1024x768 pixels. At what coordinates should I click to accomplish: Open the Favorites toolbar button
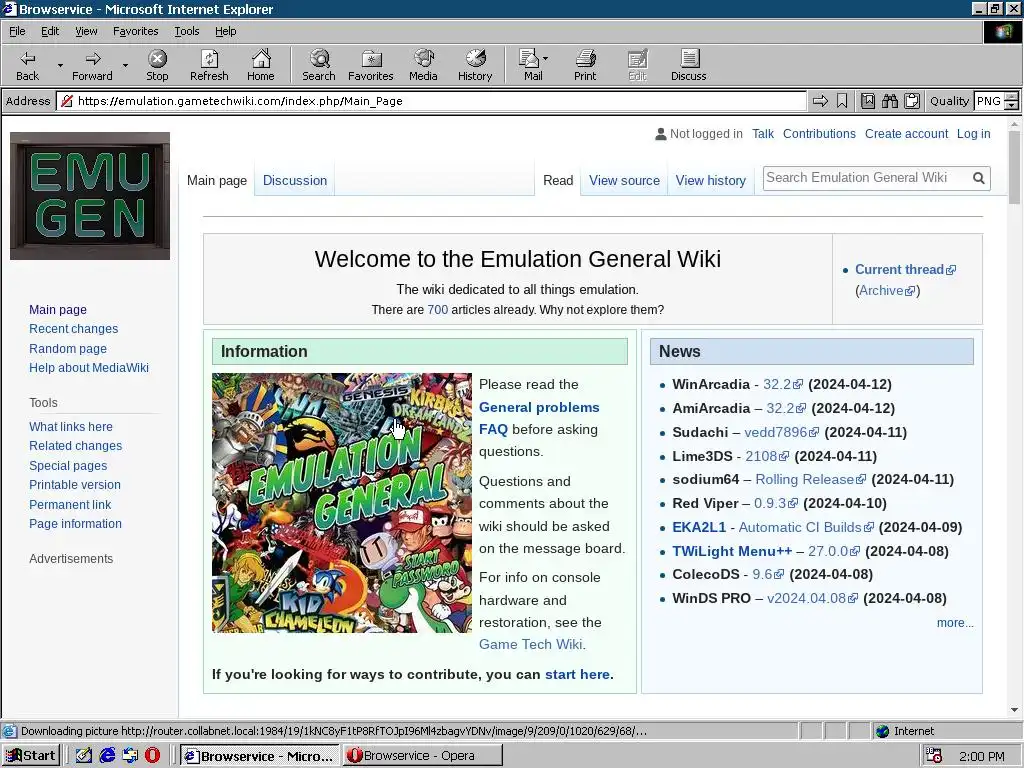(x=371, y=65)
